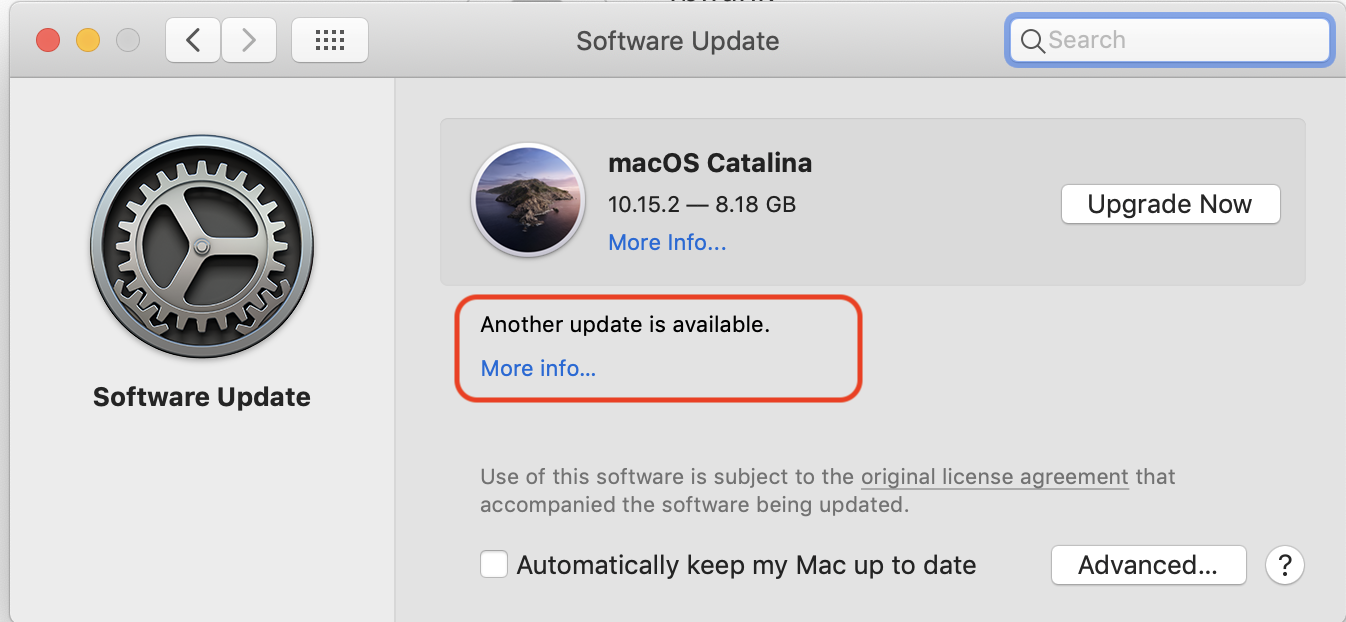Open More info for another update
Image resolution: width=1346 pixels, height=622 pixels.
(538, 369)
